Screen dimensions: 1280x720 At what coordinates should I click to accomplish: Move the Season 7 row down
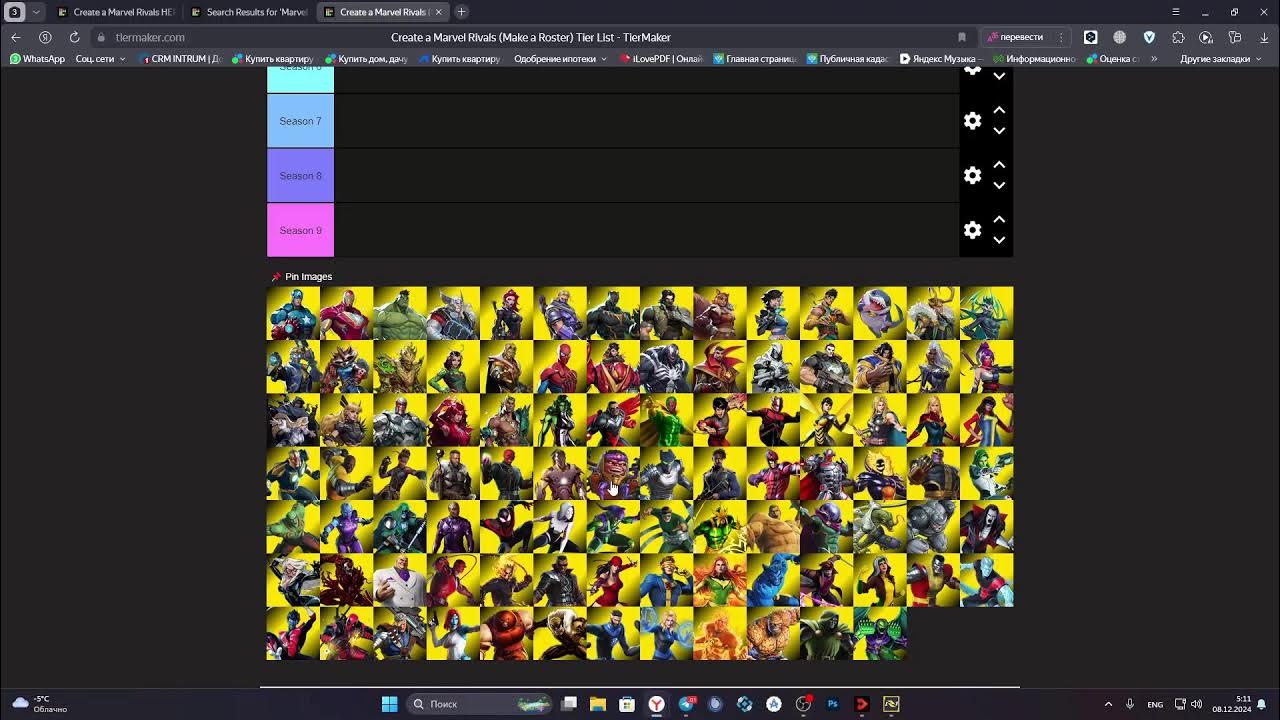click(x=999, y=131)
